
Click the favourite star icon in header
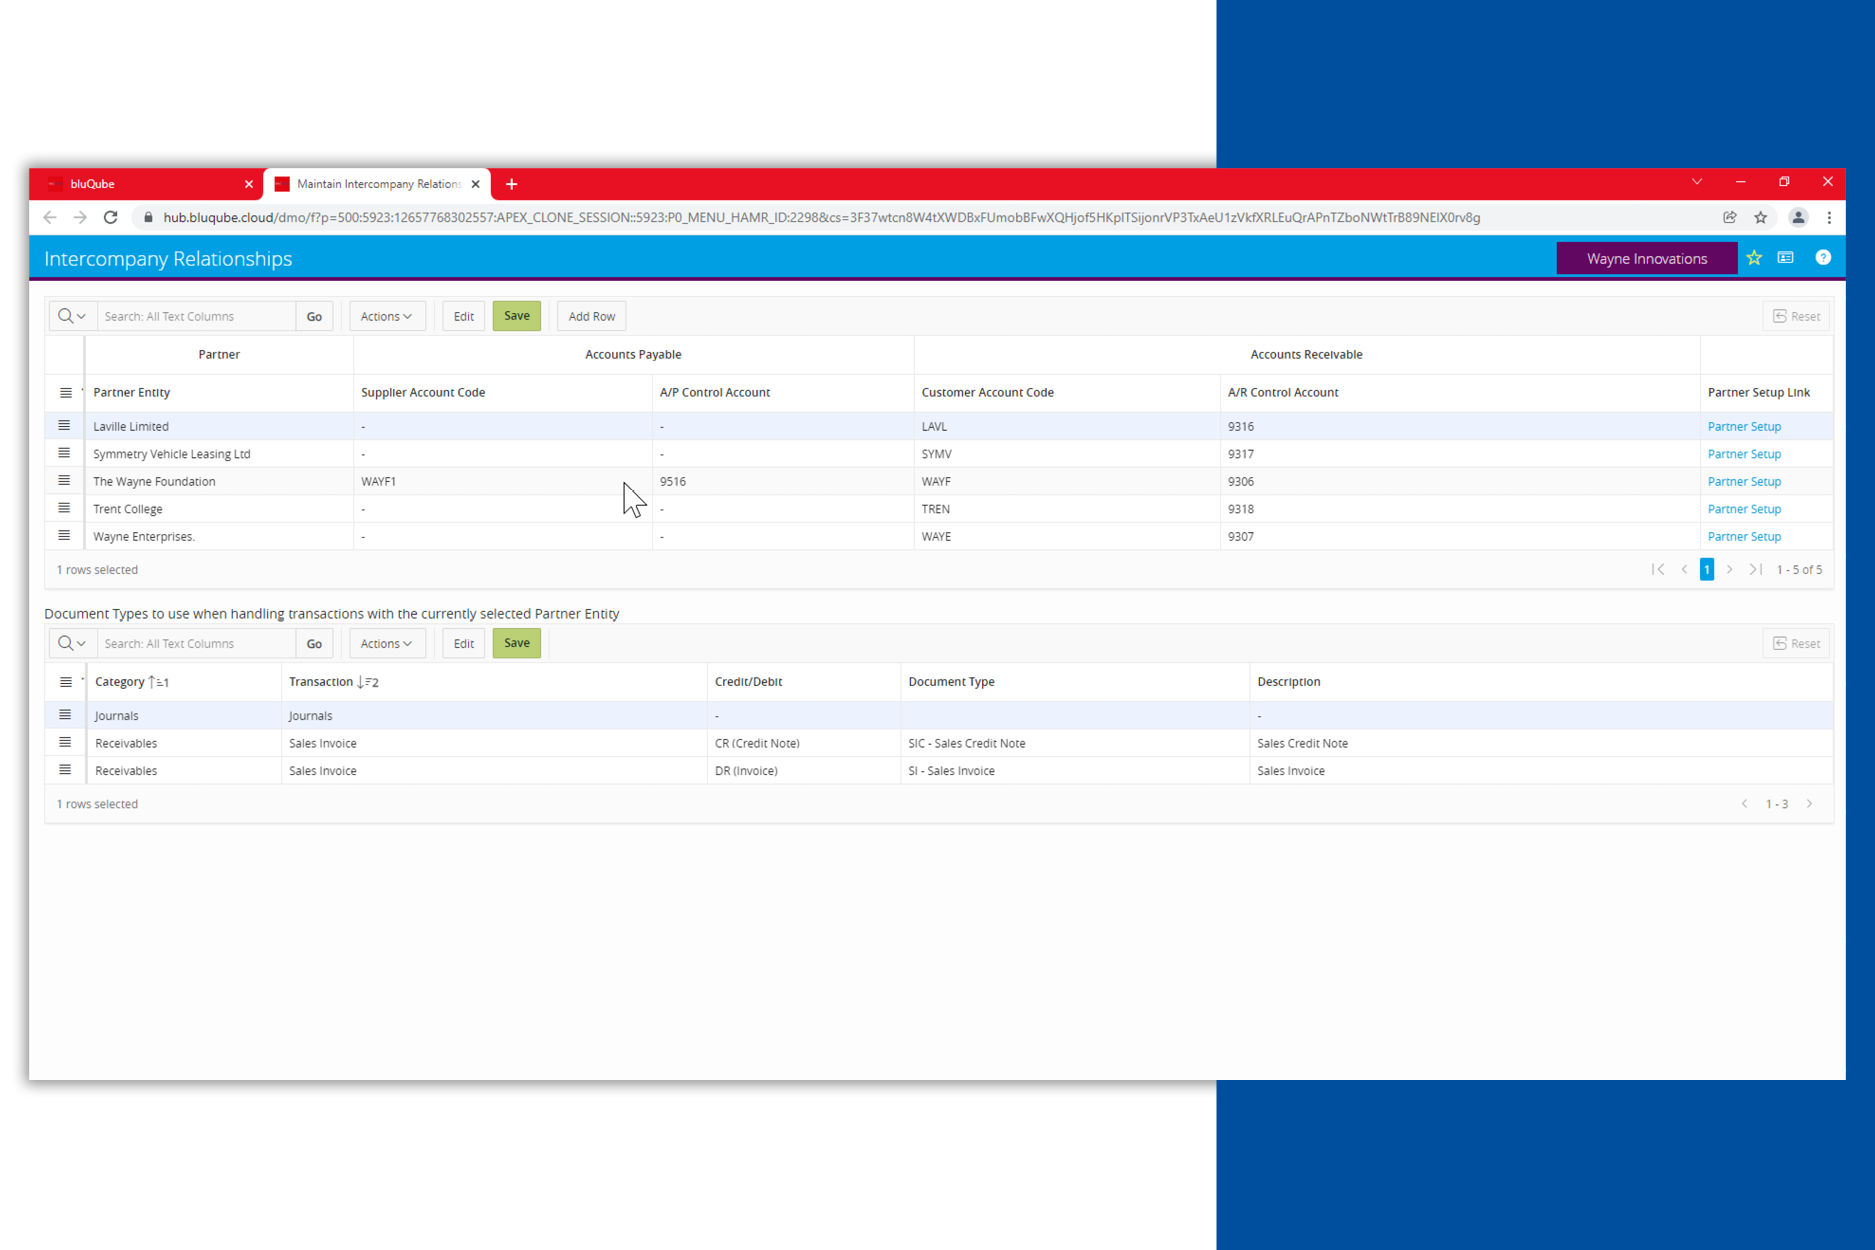[1754, 258]
